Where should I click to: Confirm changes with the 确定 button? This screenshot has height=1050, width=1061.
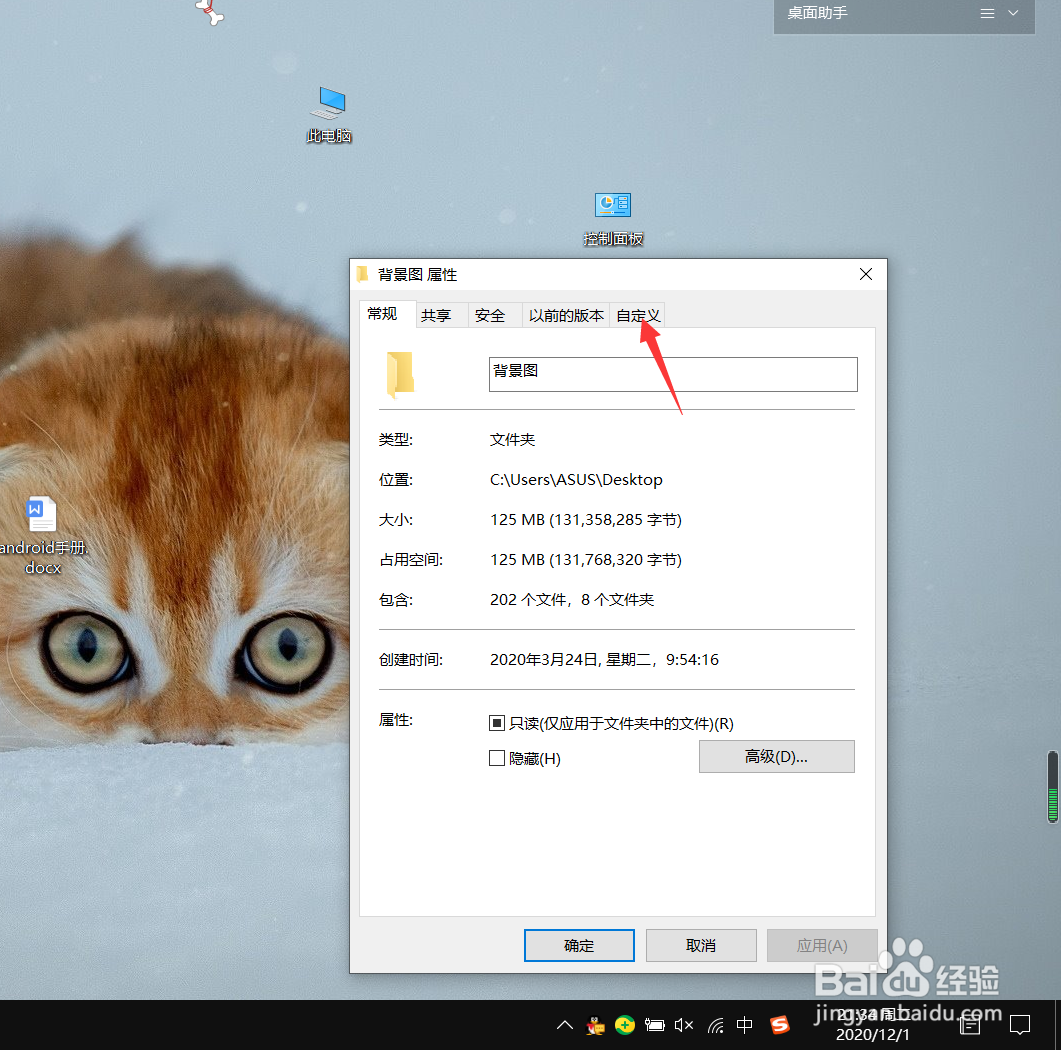click(579, 945)
